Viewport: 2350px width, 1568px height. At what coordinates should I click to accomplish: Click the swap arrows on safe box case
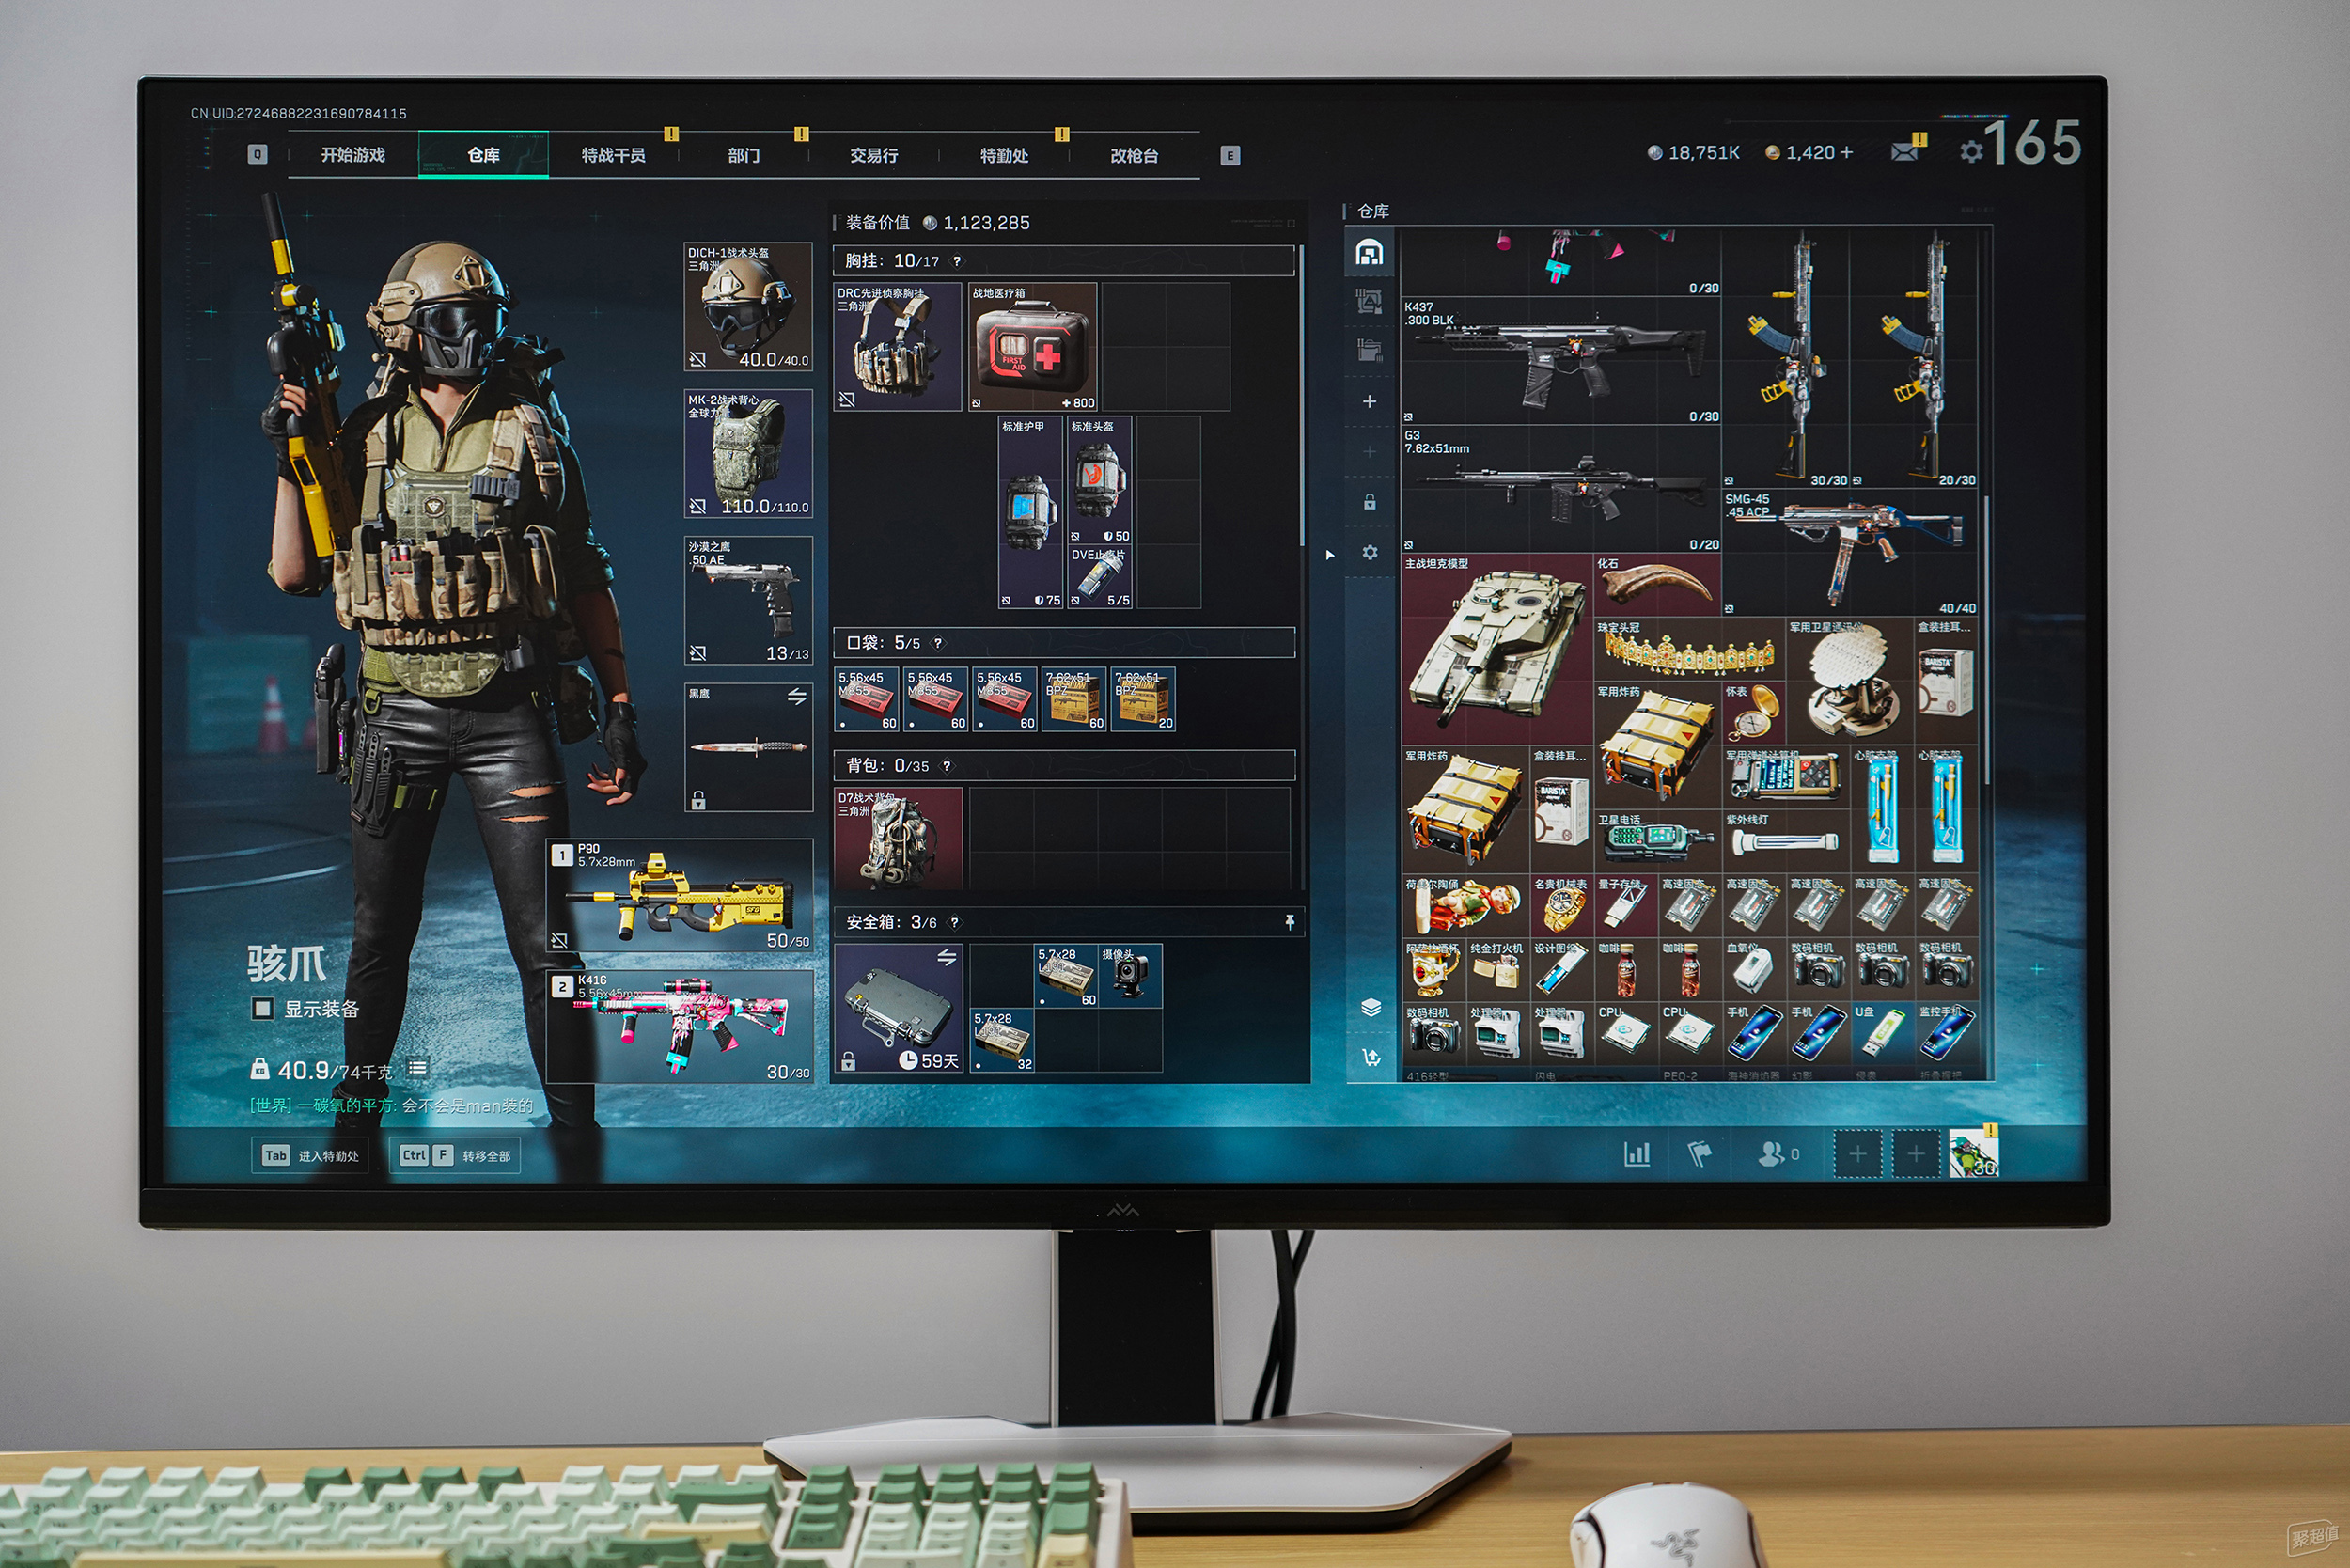click(946, 957)
